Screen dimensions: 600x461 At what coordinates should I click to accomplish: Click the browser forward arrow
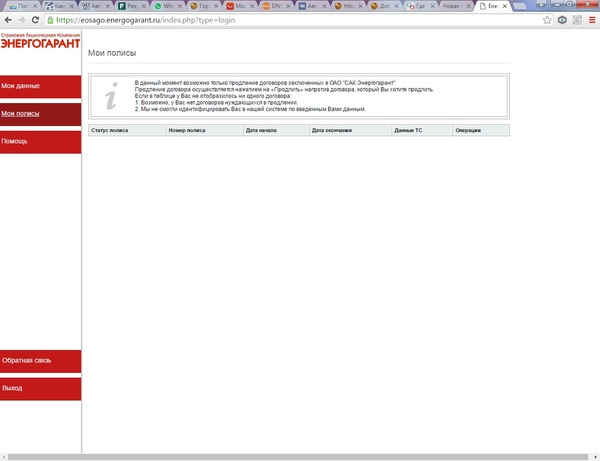22,20
